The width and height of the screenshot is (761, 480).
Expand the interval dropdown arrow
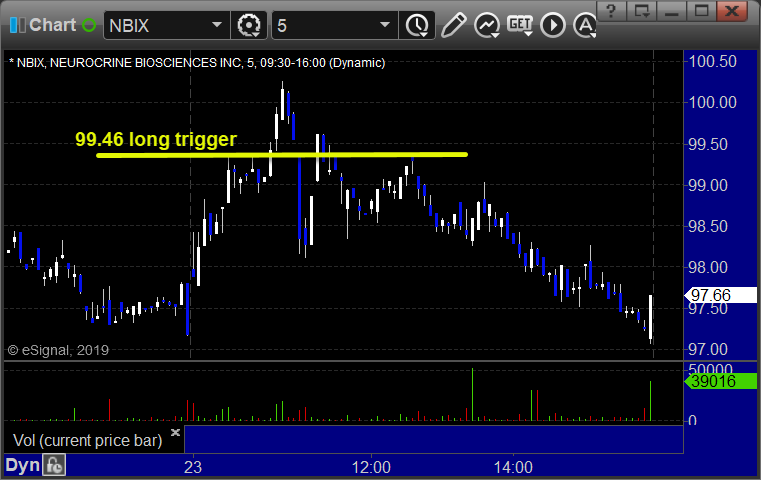[x=384, y=25]
